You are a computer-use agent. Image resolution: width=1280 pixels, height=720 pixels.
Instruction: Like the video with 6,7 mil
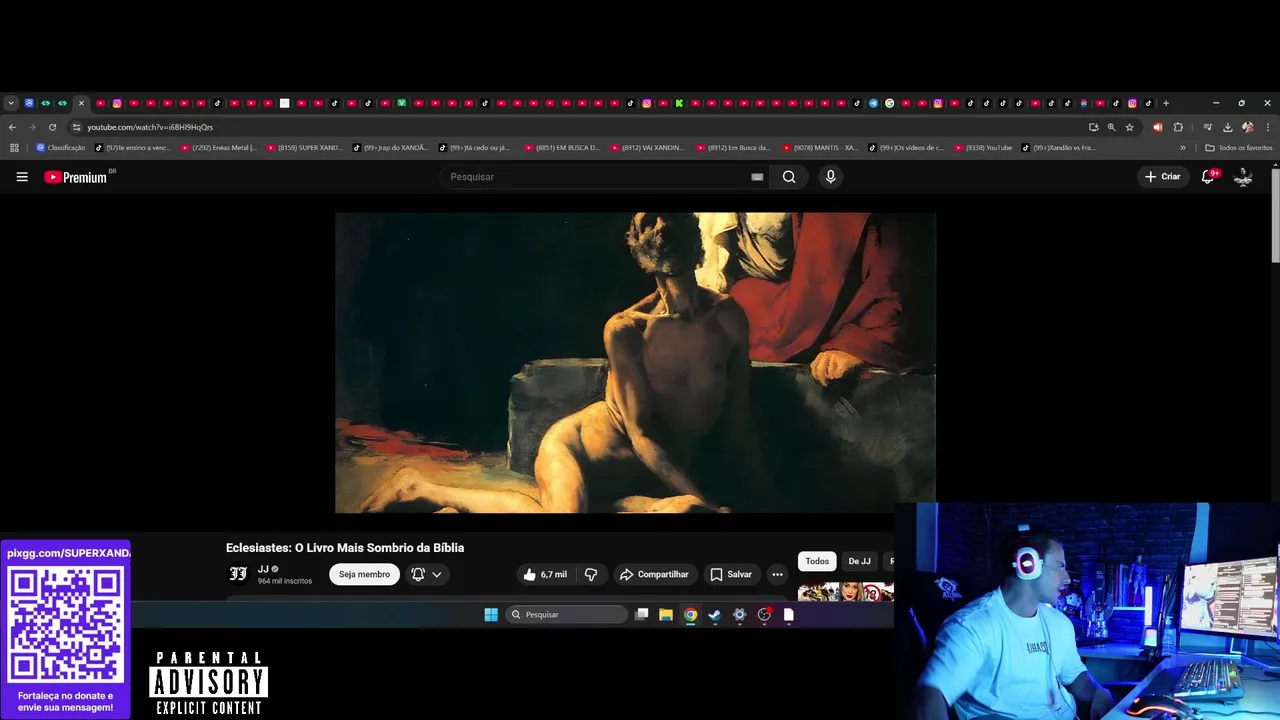pyautogui.click(x=545, y=574)
